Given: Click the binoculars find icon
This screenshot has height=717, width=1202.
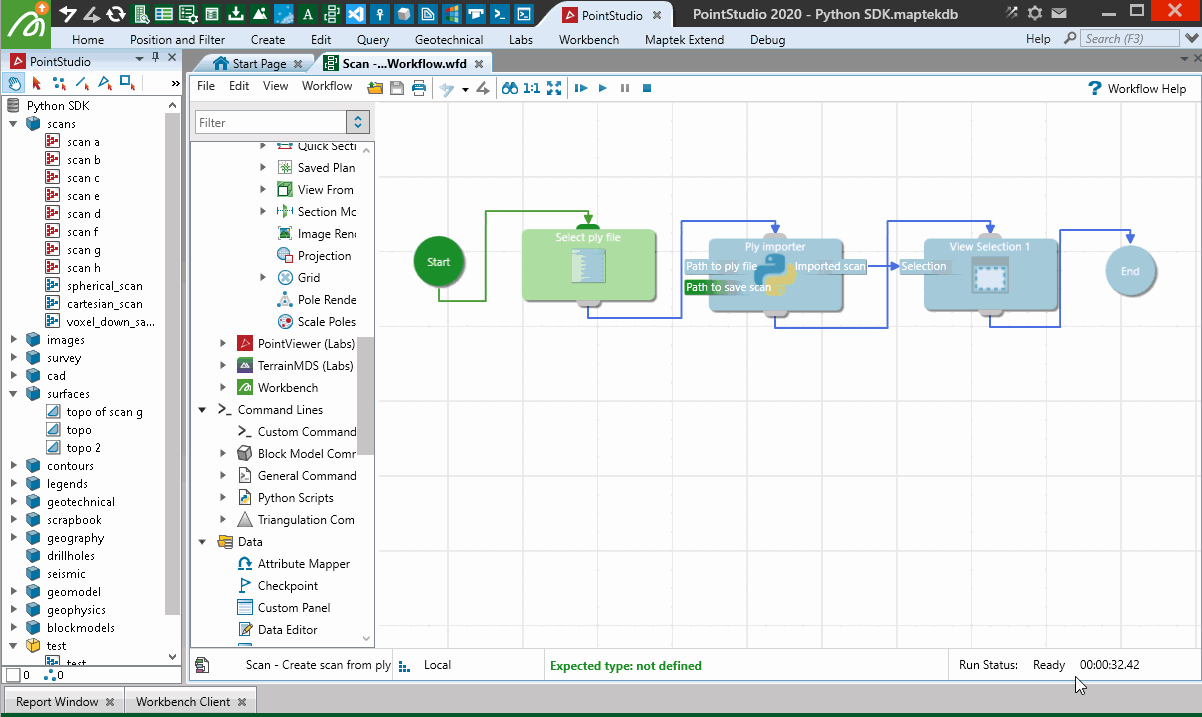Looking at the screenshot, I should (x=510, y=88).
